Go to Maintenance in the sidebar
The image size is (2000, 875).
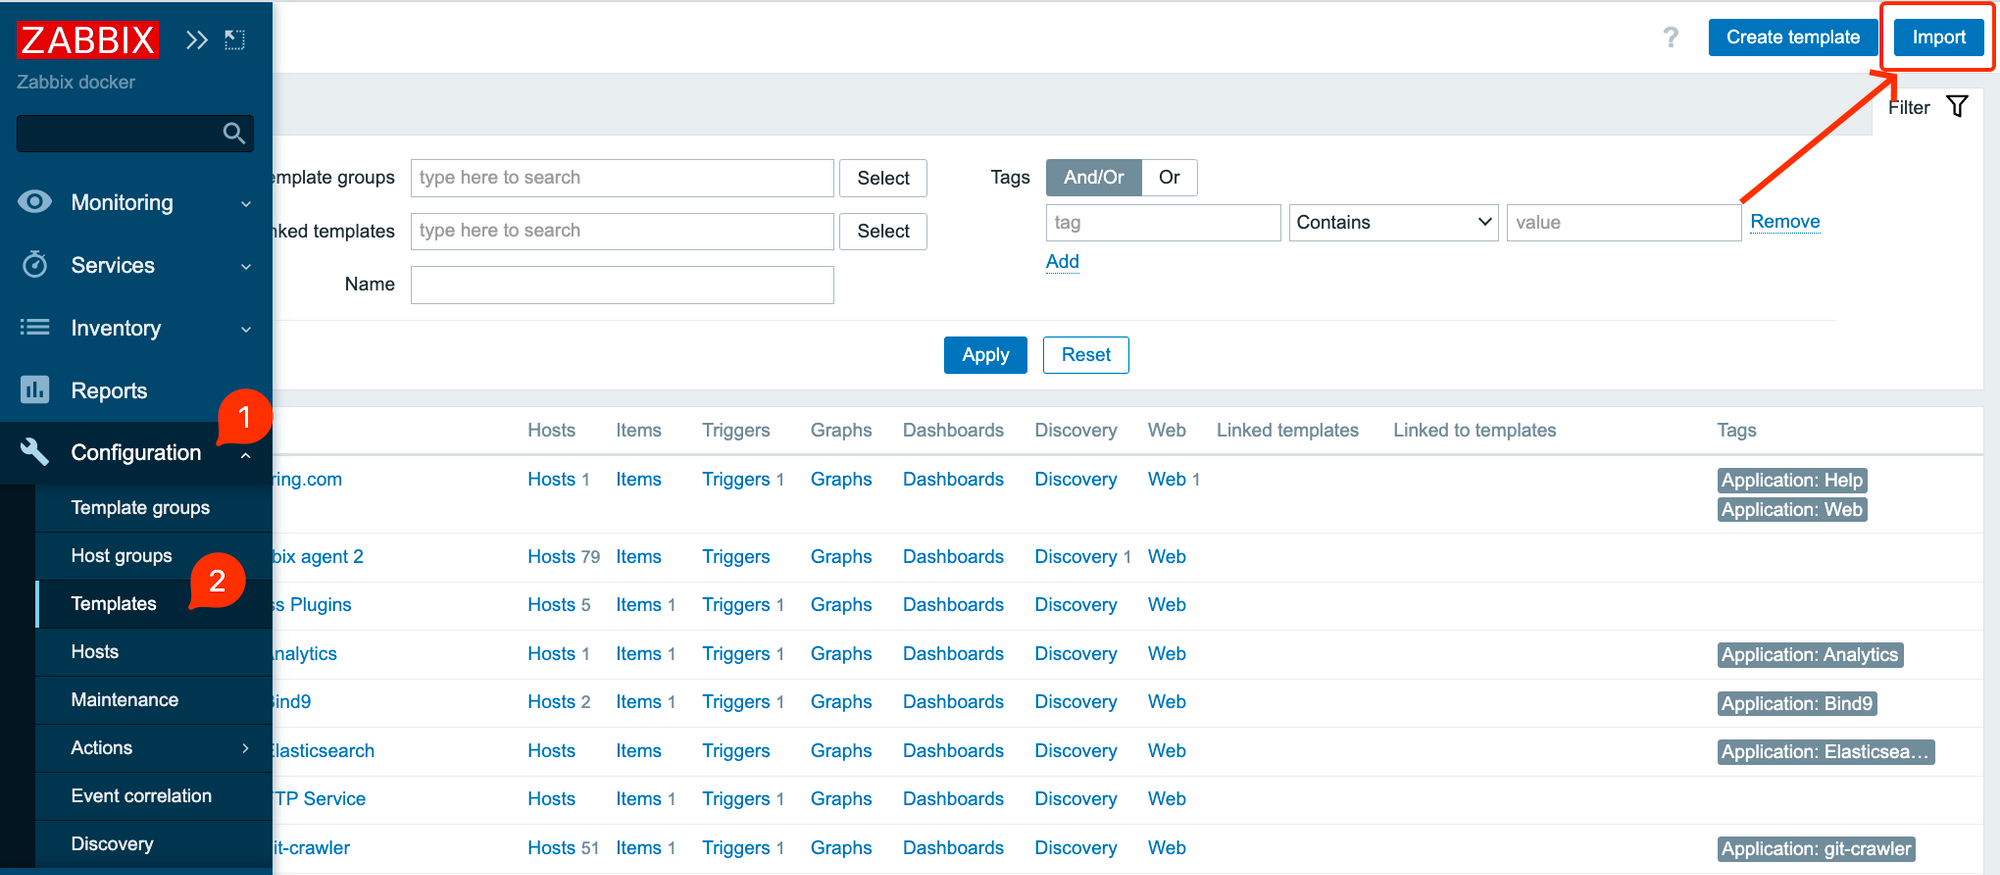coord(124,700)
